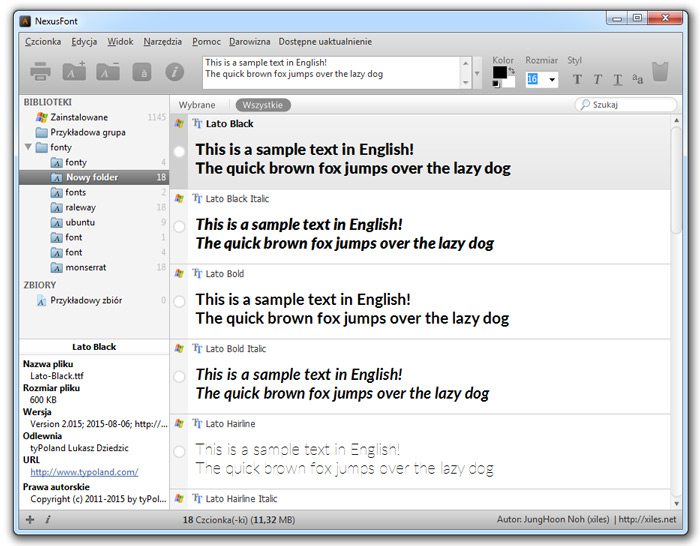Pick the white background color swatch

pyautogui.click(x=509, y=83)
